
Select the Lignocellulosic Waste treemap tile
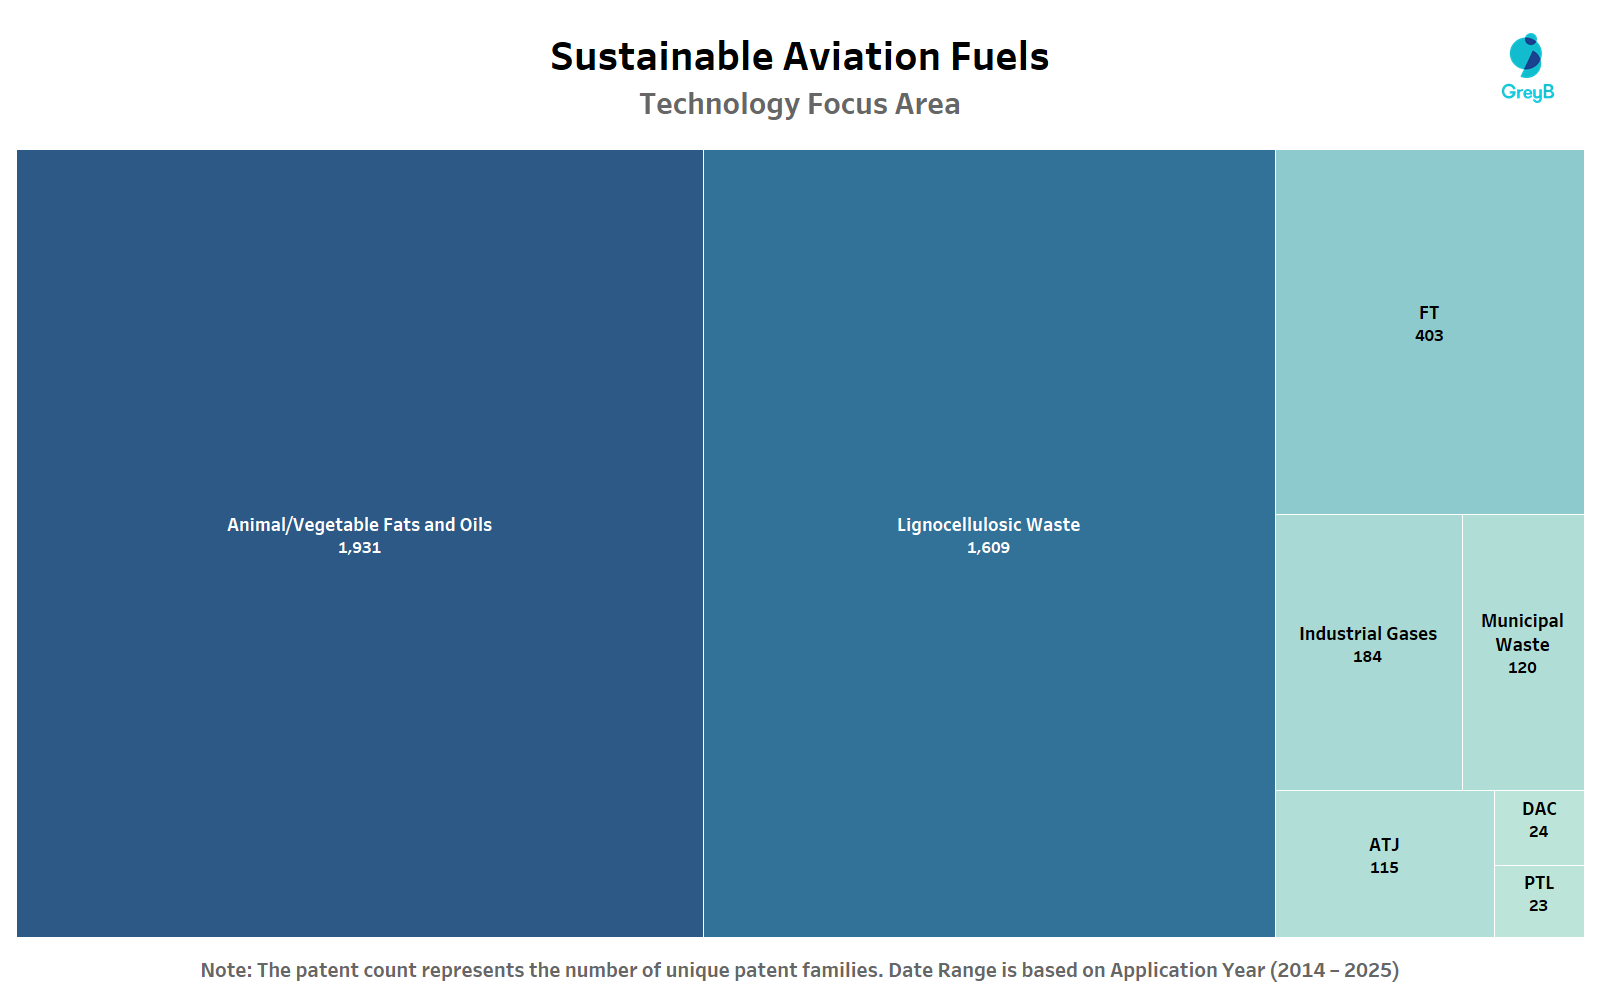coord(988,400)
